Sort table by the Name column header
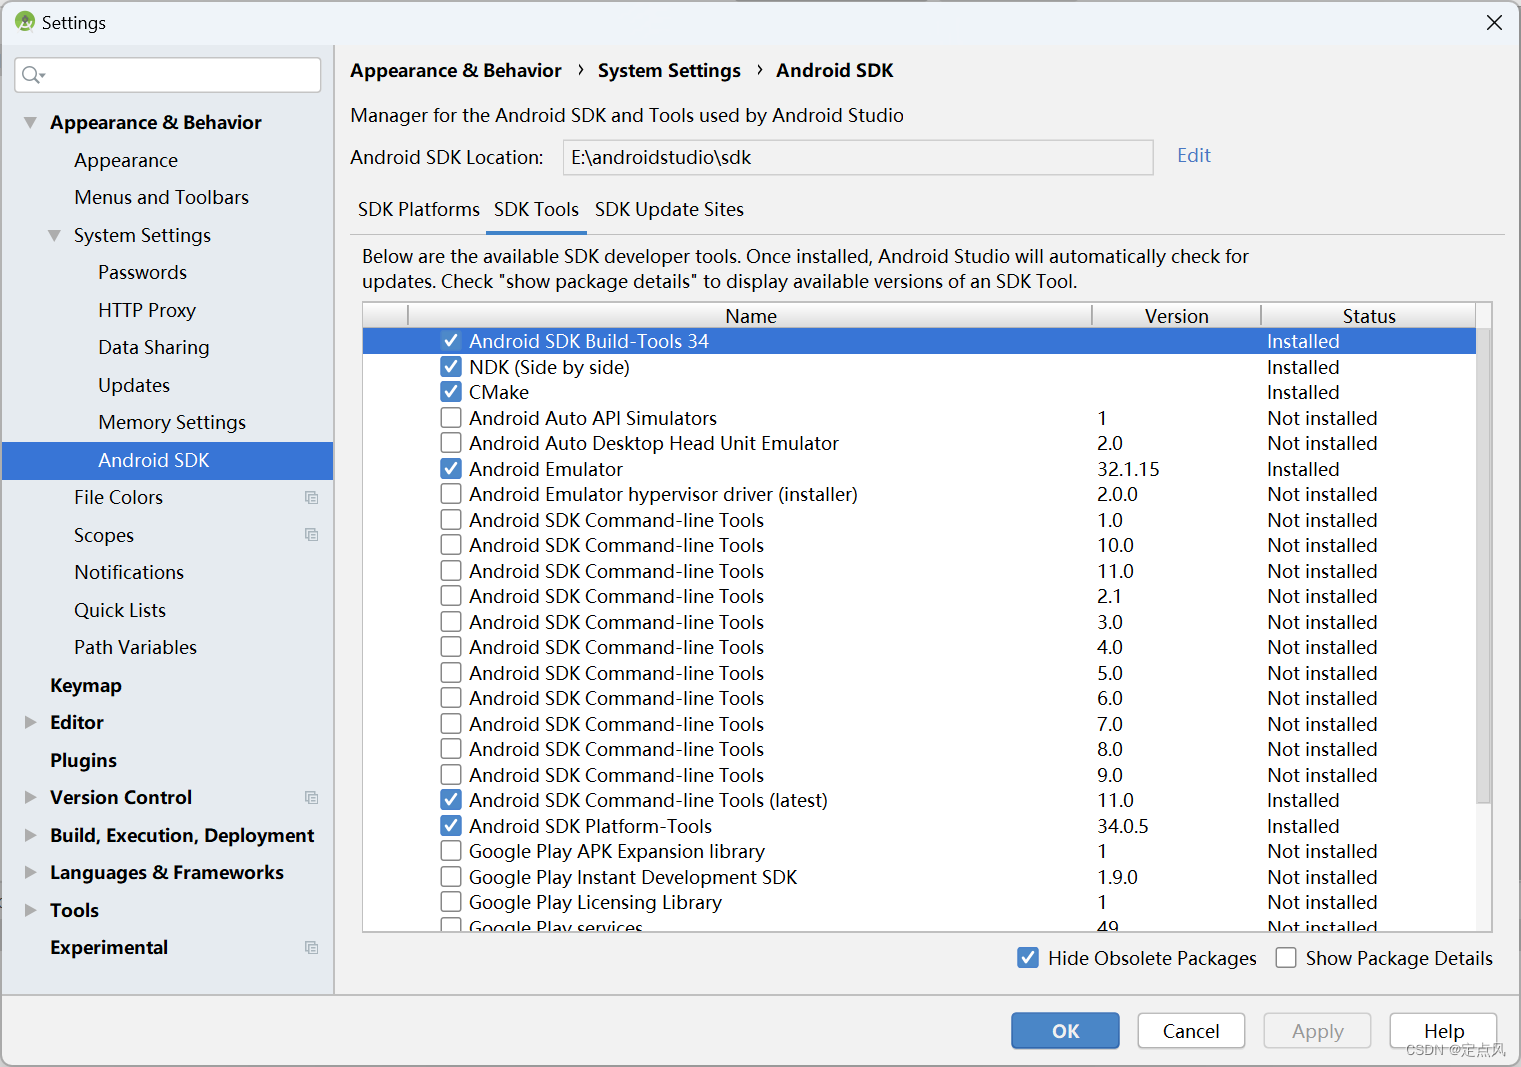Image resolution: width=1521 pixels, height=1067 pixels. point(750,316)
